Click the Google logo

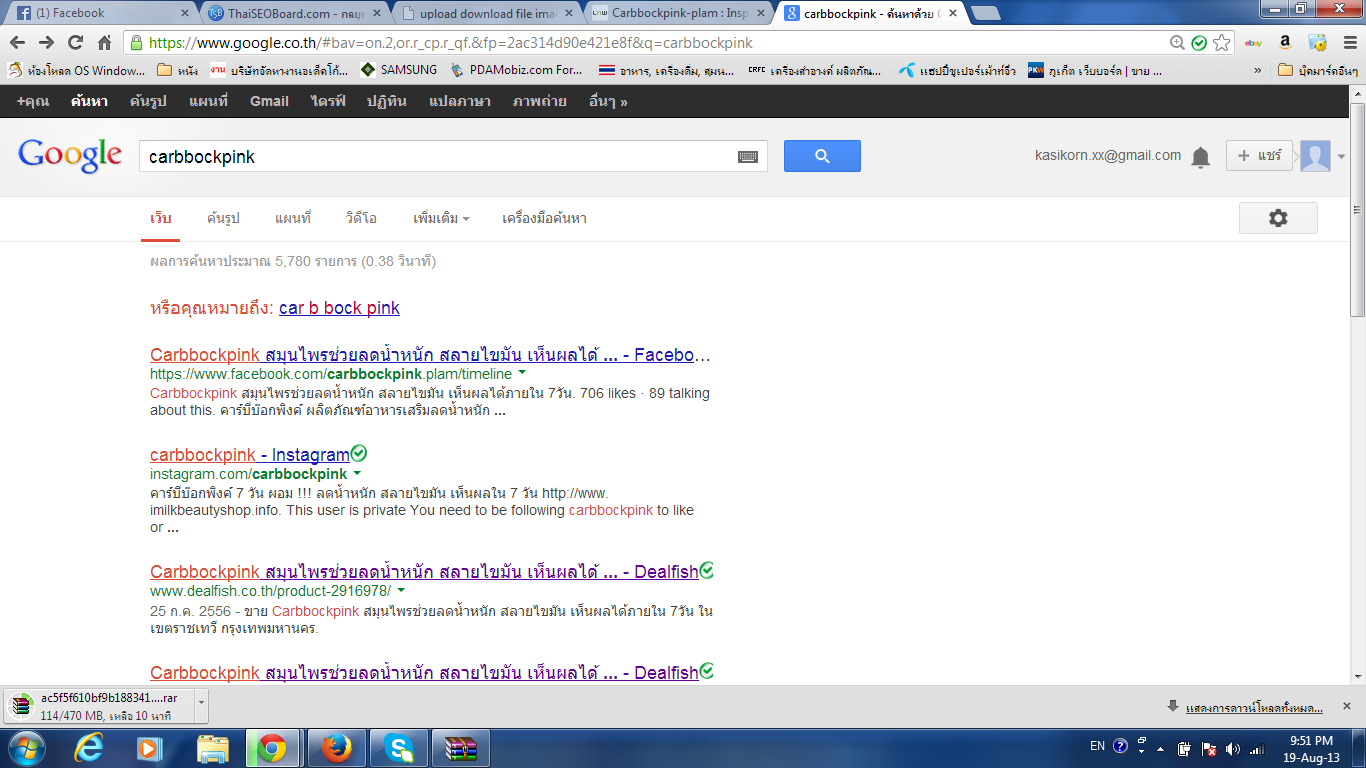tap(70, 156)
